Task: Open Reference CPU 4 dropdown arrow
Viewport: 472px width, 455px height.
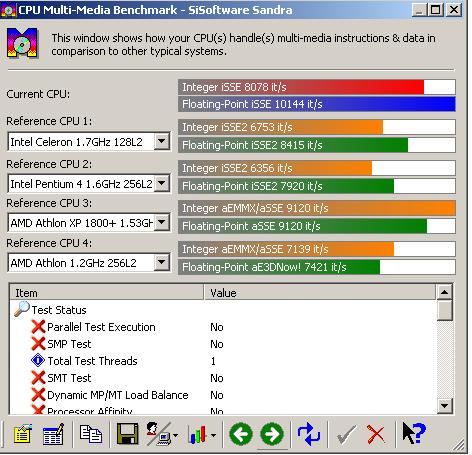Action: point(162,263)
